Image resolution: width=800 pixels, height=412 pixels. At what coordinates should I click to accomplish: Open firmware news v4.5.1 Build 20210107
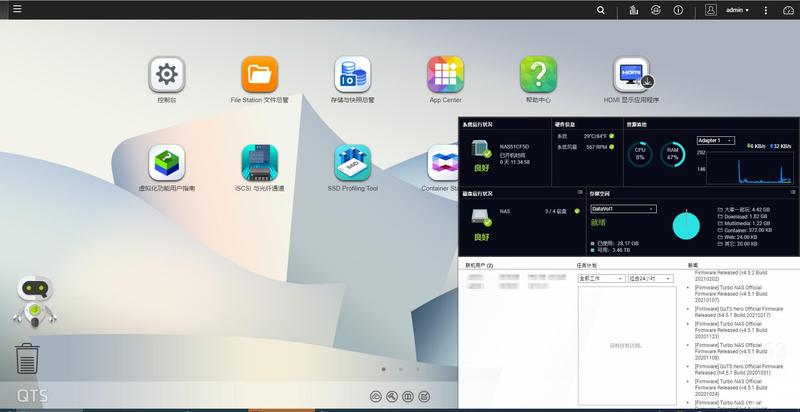coord(731,294)
